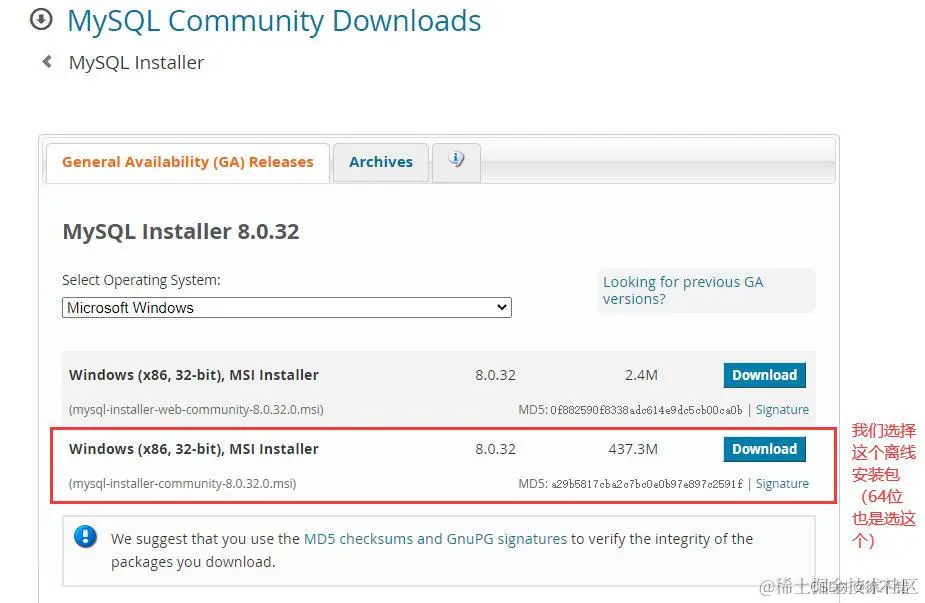925x603 pixels.
Task: Follow Looking for previous GA versions link
Action: click(683, 290)
